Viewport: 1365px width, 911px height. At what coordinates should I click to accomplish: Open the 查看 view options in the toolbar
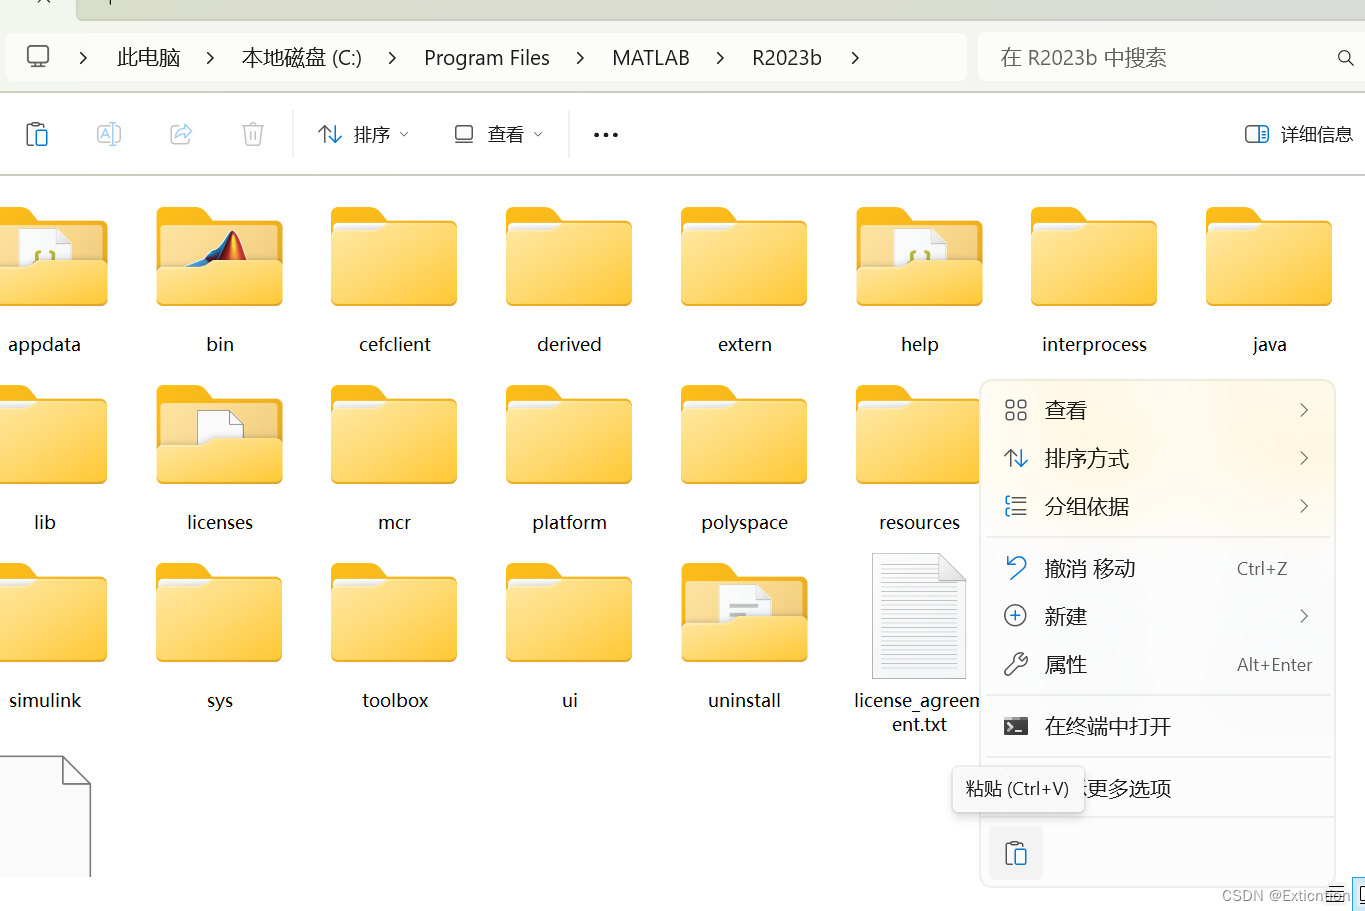click(496, 133)
